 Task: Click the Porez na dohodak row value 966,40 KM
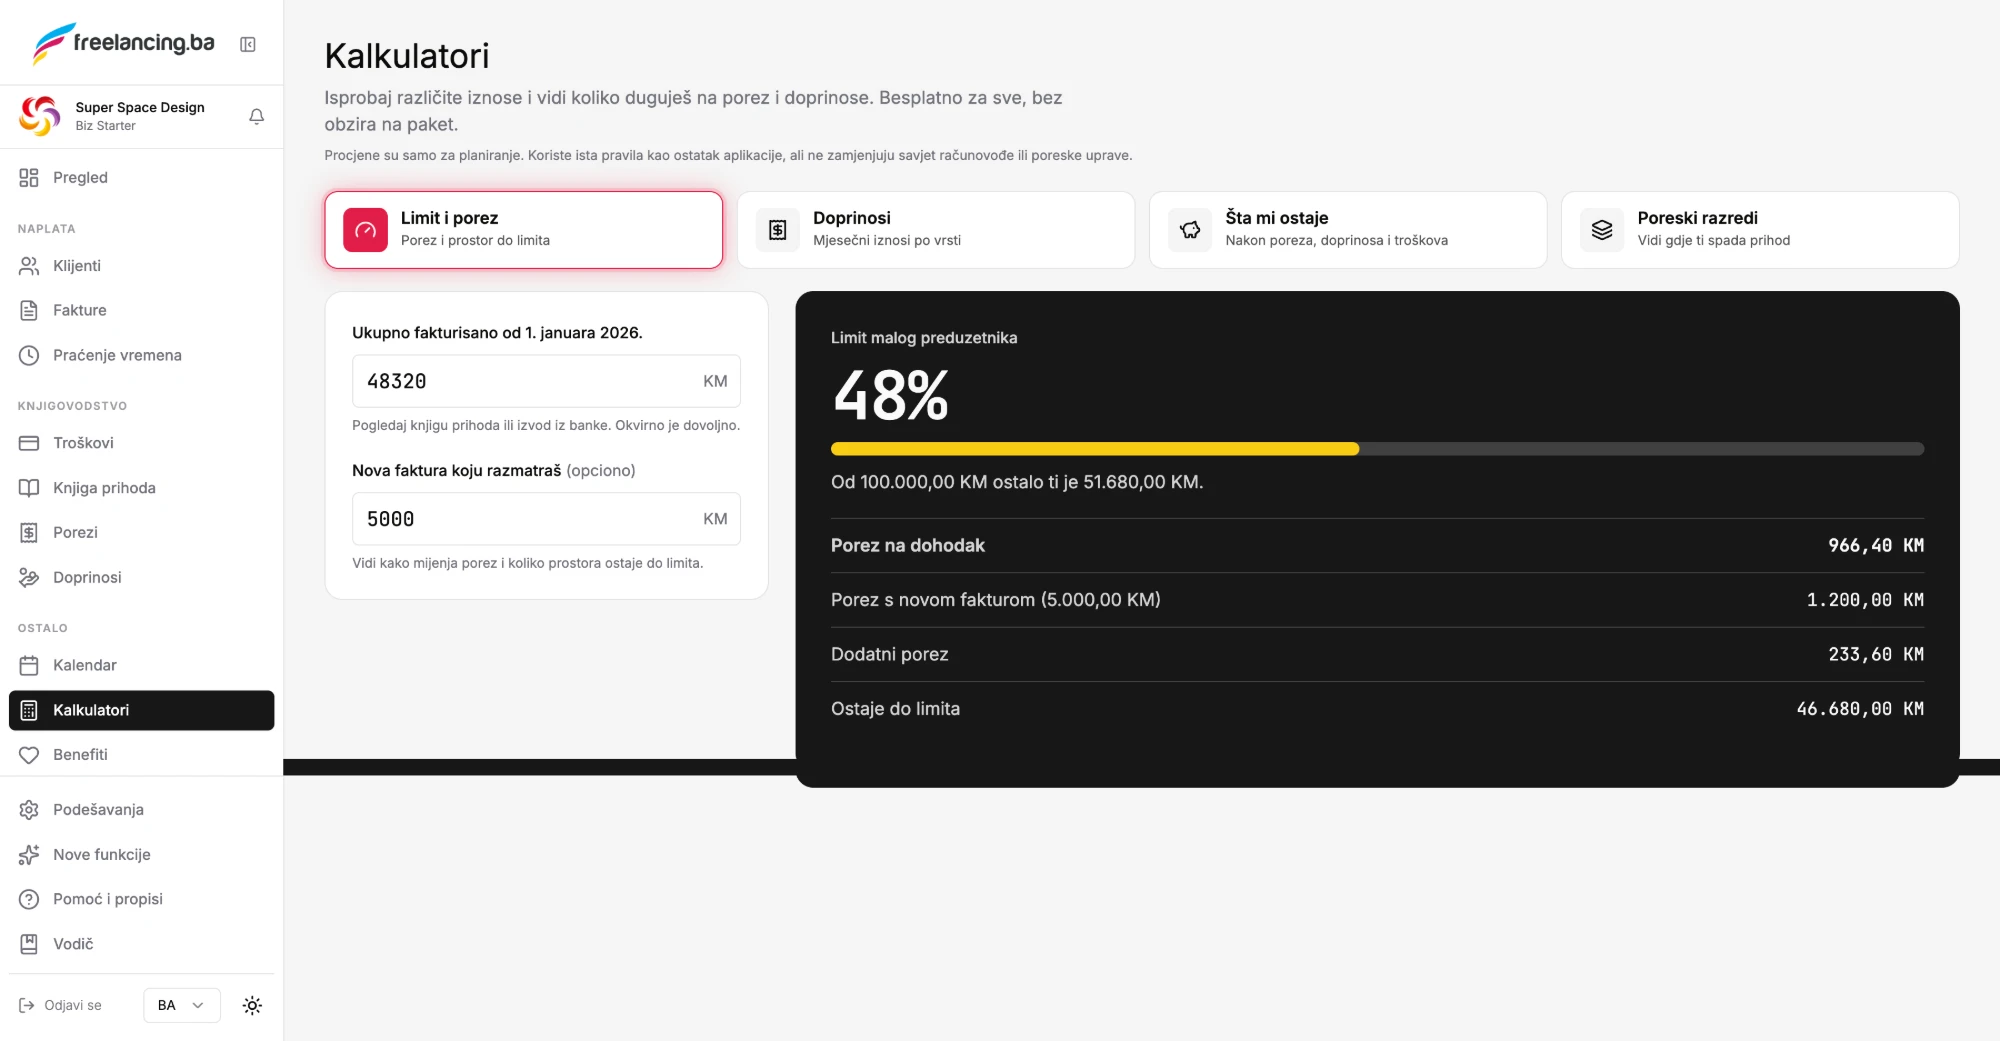coord(1876,545)
